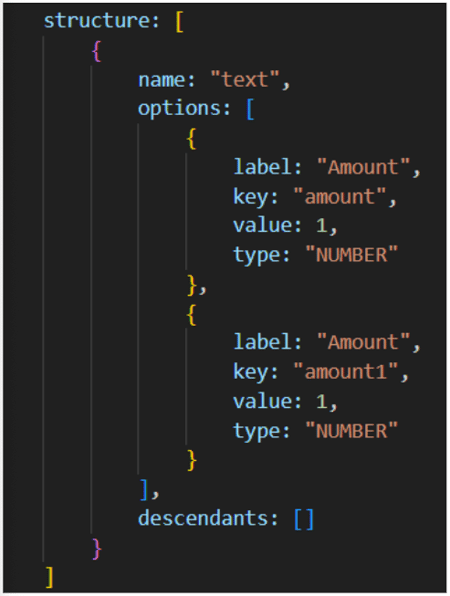The width and height of the screenshot is (450, 596).
Task: Click the "amount" key string value
Action: click(340, 197)
